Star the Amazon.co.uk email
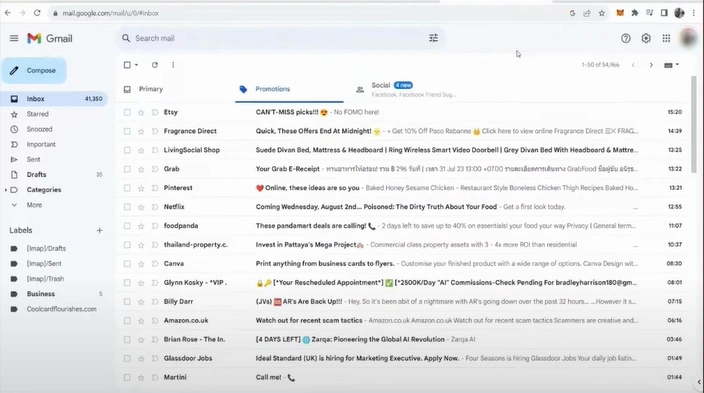Viewport: 704px width, 393px height. (x=141, y=321)
